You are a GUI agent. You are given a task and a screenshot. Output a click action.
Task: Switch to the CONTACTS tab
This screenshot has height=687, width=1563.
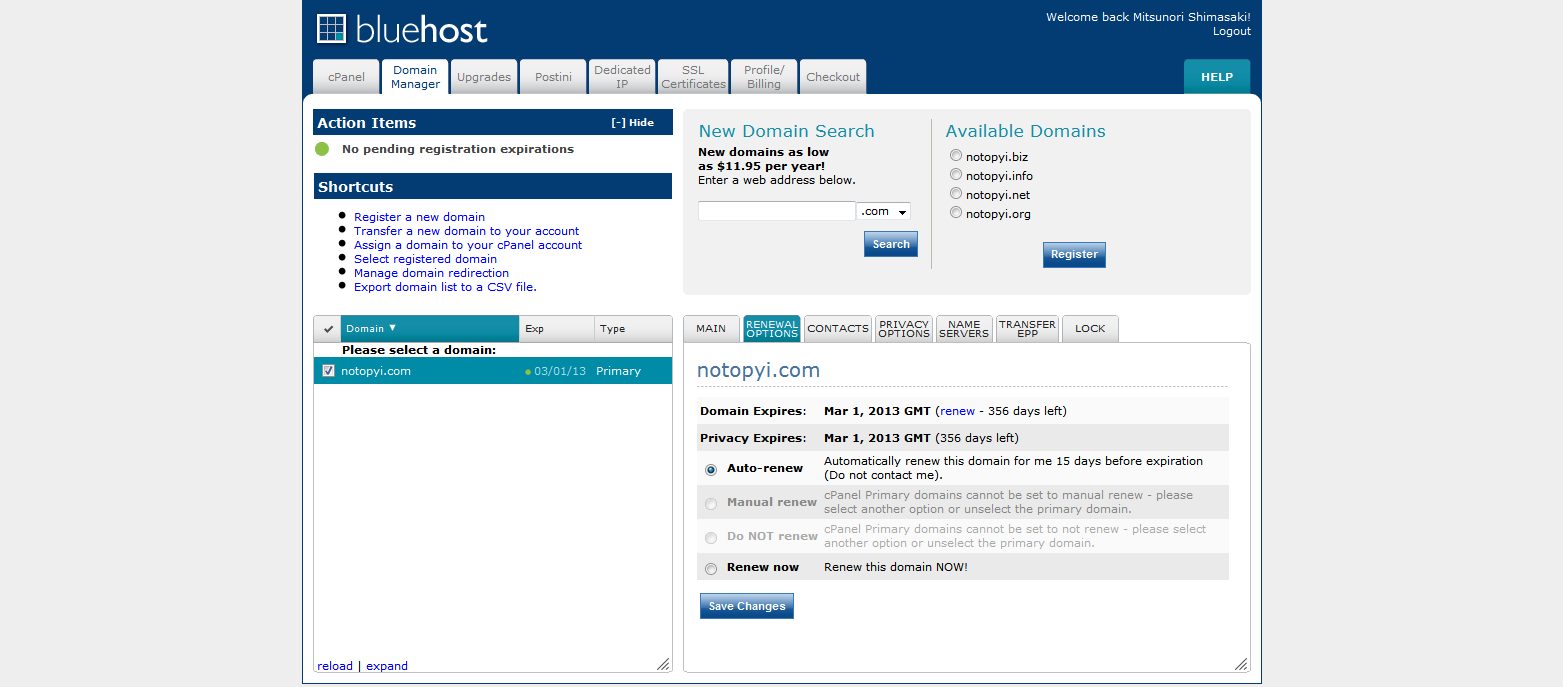point(838,329)
